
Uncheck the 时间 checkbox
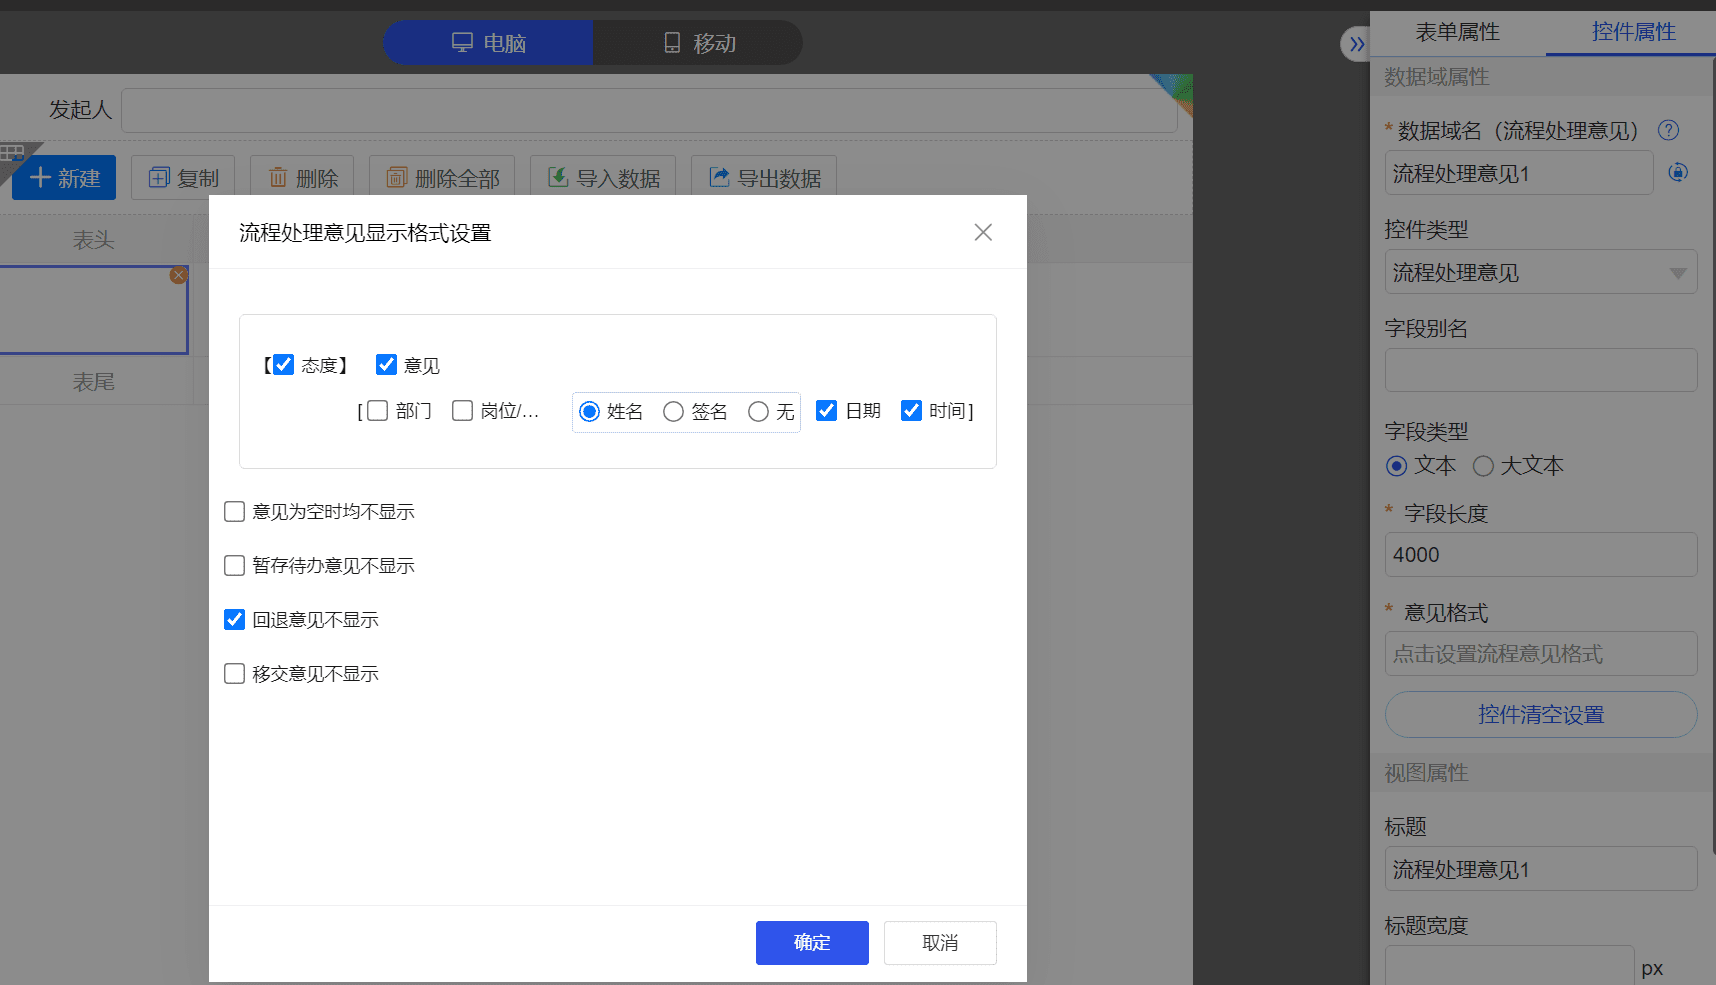(911, 410)
